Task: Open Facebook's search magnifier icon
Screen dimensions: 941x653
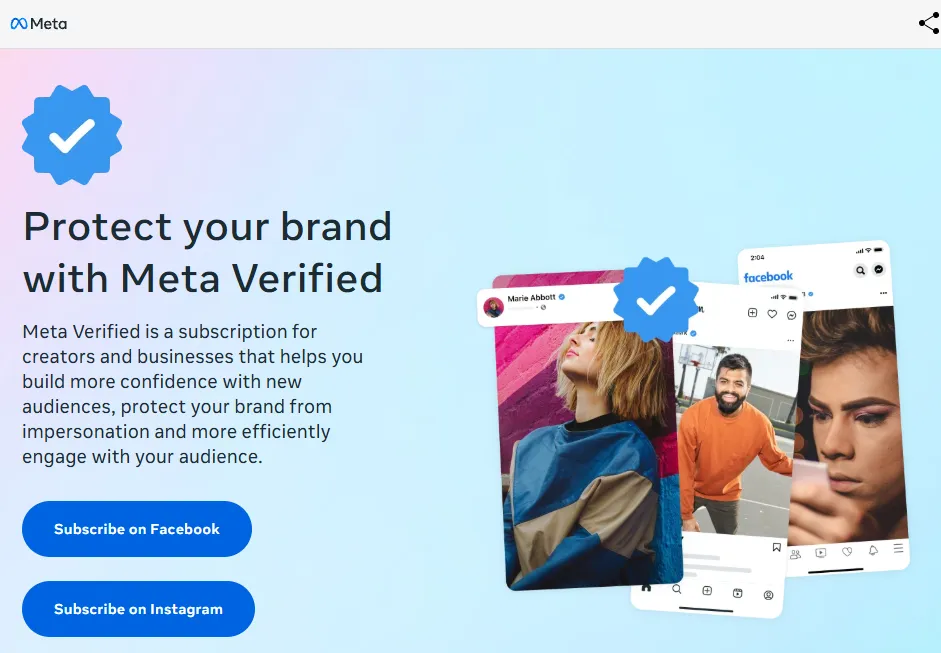Action: (861, 270)
